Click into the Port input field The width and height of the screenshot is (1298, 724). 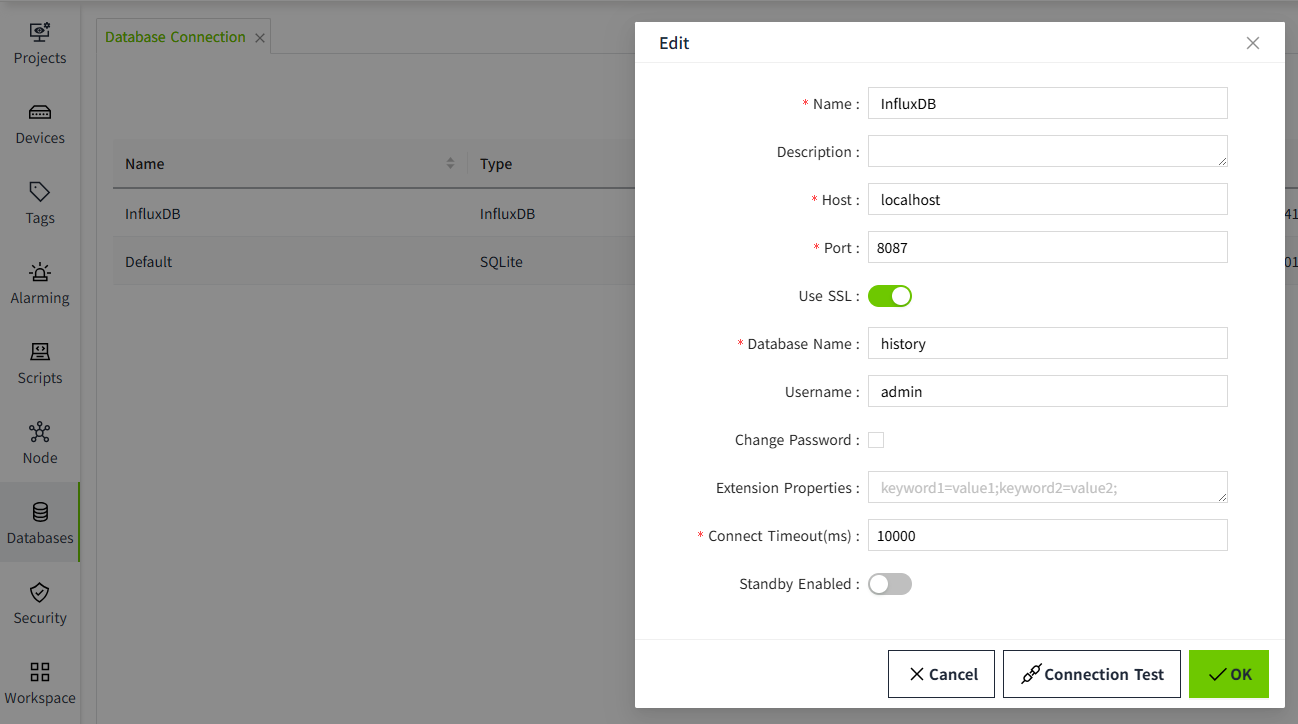pos(1046,248)
